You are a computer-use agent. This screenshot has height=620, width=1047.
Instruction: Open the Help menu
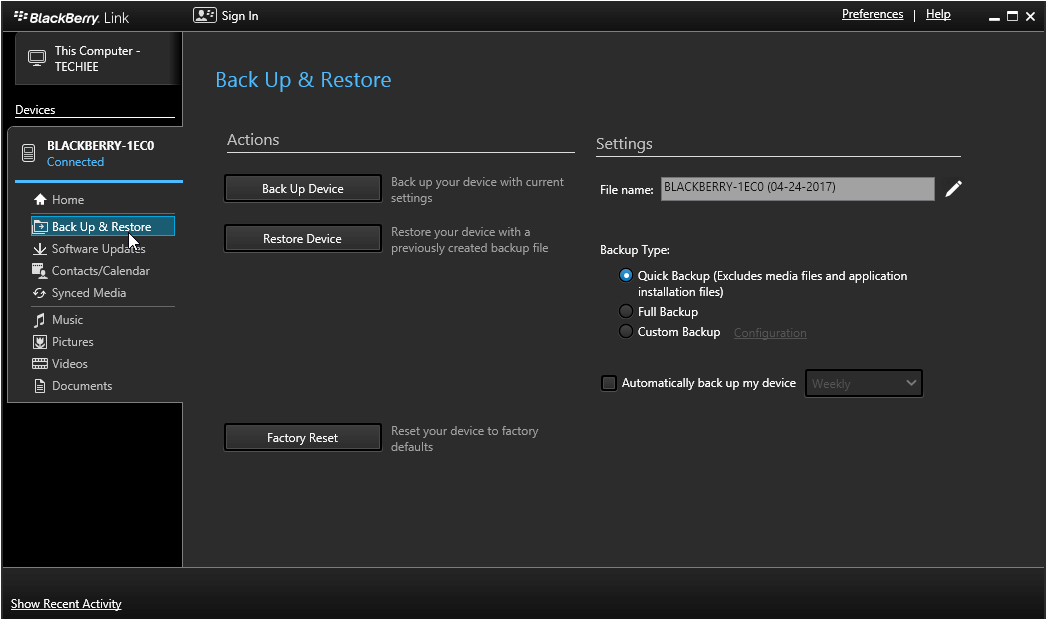coord(937,13)
